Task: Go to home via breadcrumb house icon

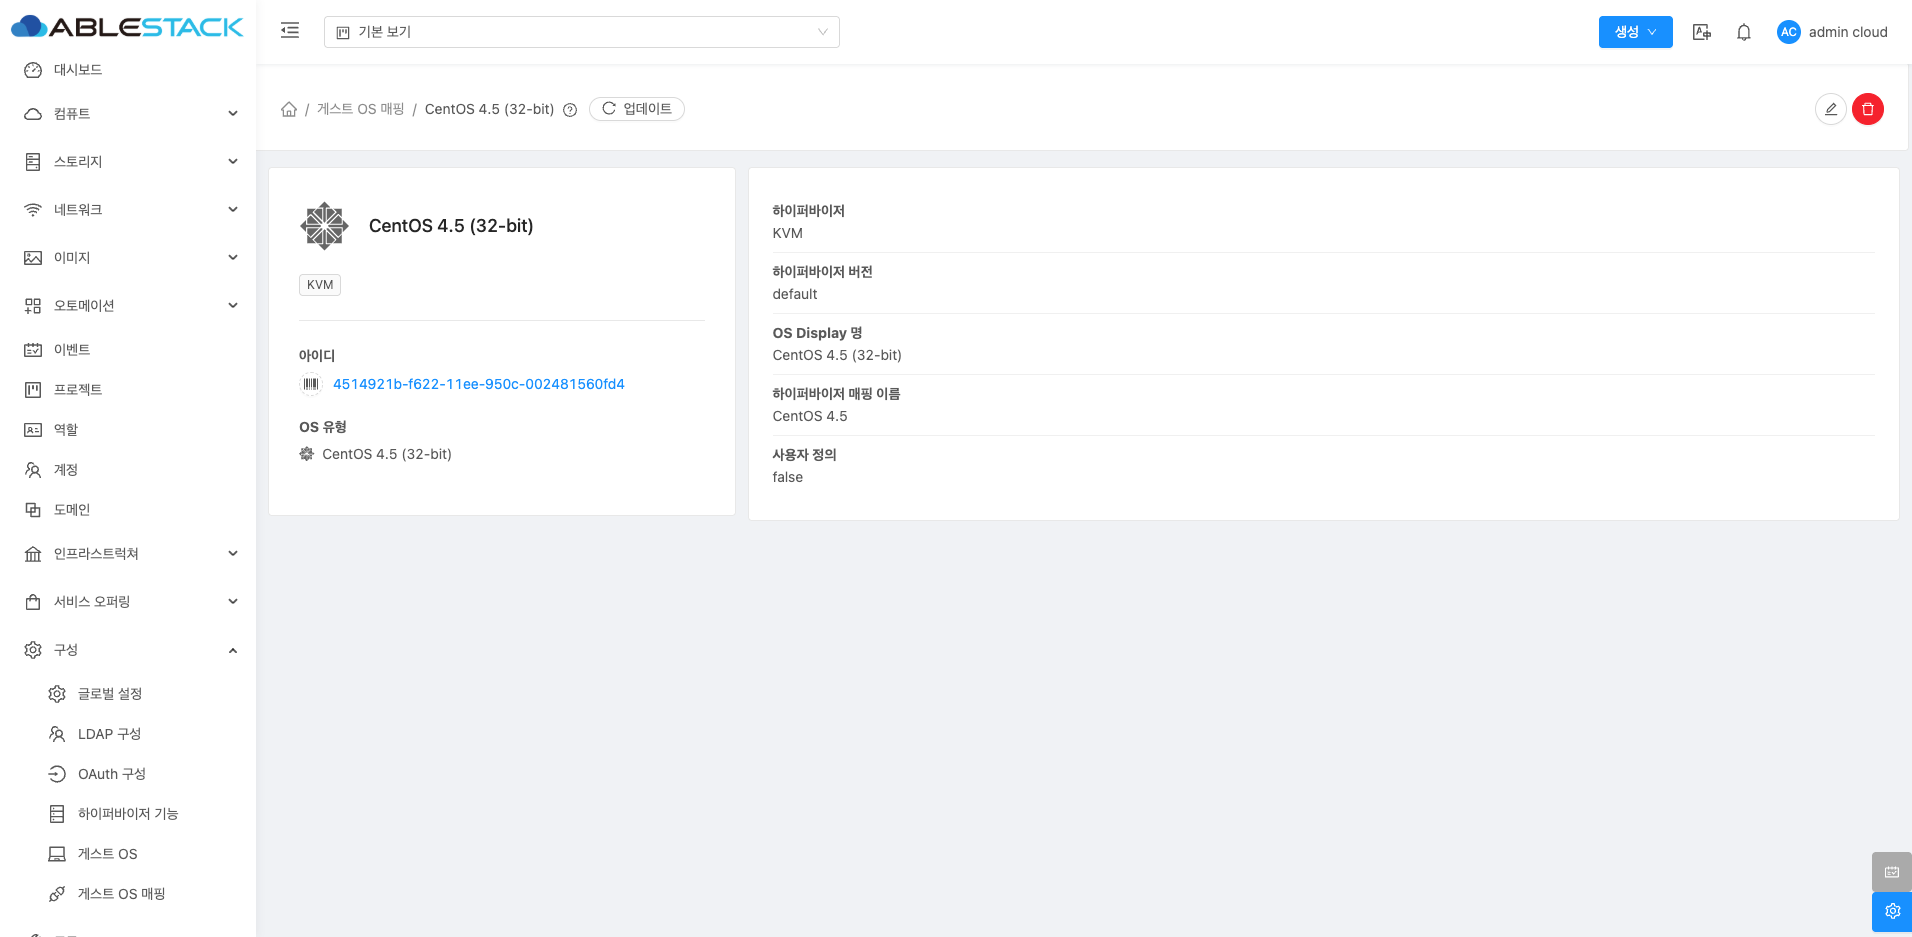Action: 289,109
